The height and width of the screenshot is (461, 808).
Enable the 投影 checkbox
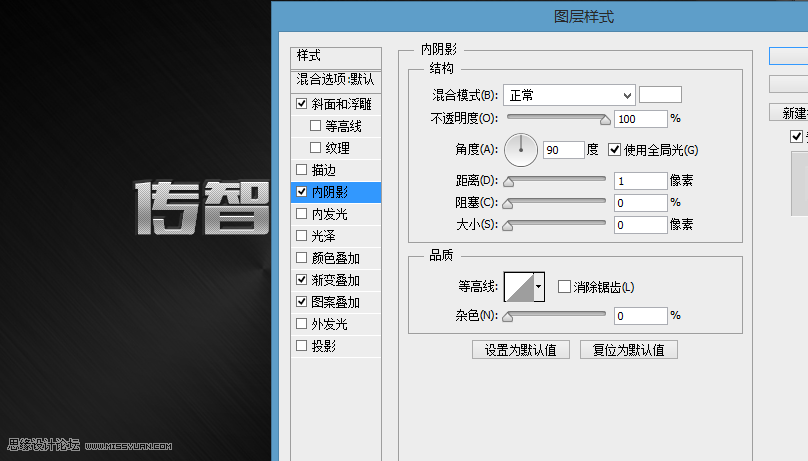tap(301, 346)
